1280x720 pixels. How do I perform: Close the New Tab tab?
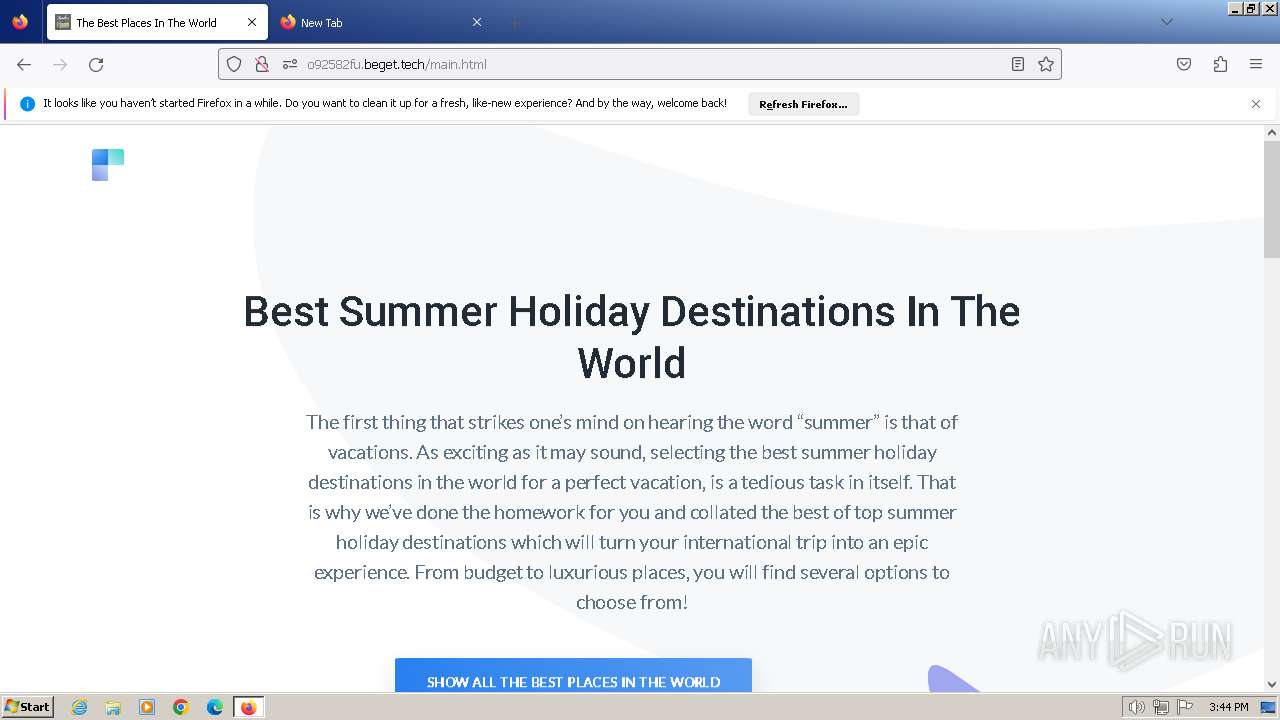(x=476, y=22)
